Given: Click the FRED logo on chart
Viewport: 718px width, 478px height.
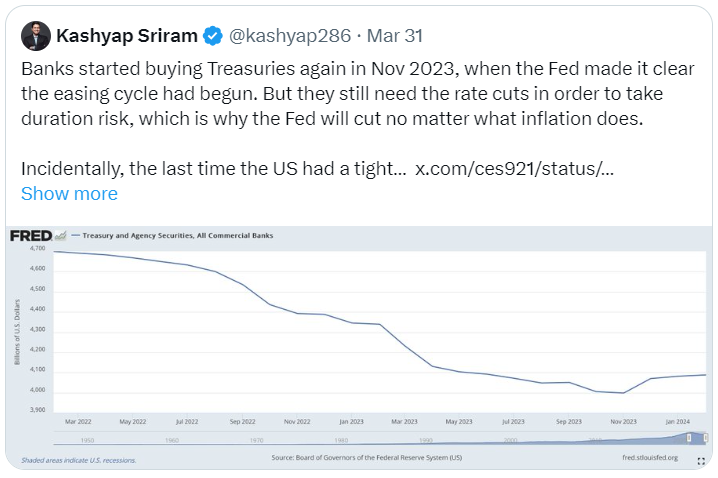Looking at the screenshot, I should (x=30, y=236).
